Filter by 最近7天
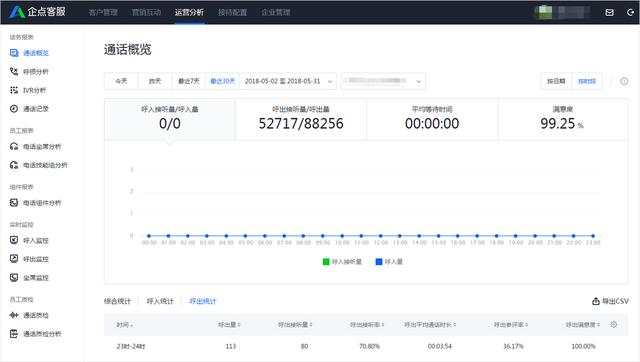Viewport: 640px width, 362px height. click(x=189, y=81)
